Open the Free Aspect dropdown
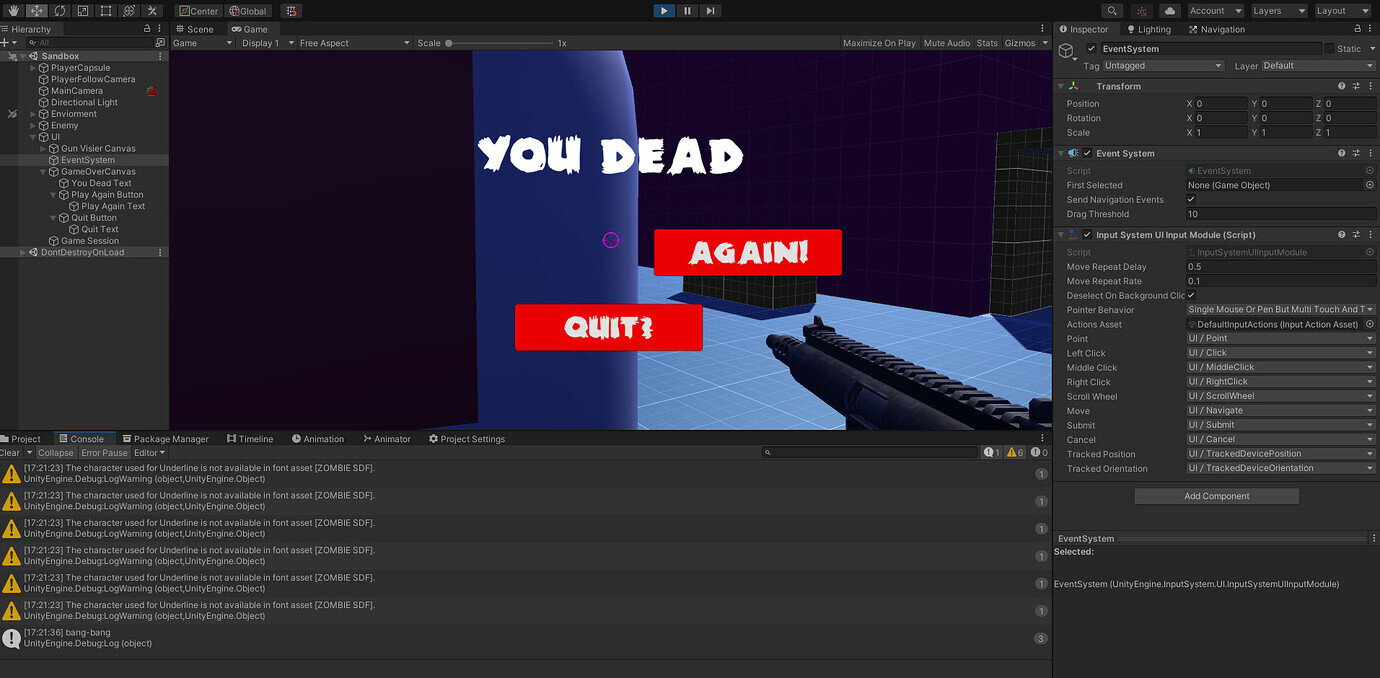This screenshot has width=1380, height=678. point(354,43)
